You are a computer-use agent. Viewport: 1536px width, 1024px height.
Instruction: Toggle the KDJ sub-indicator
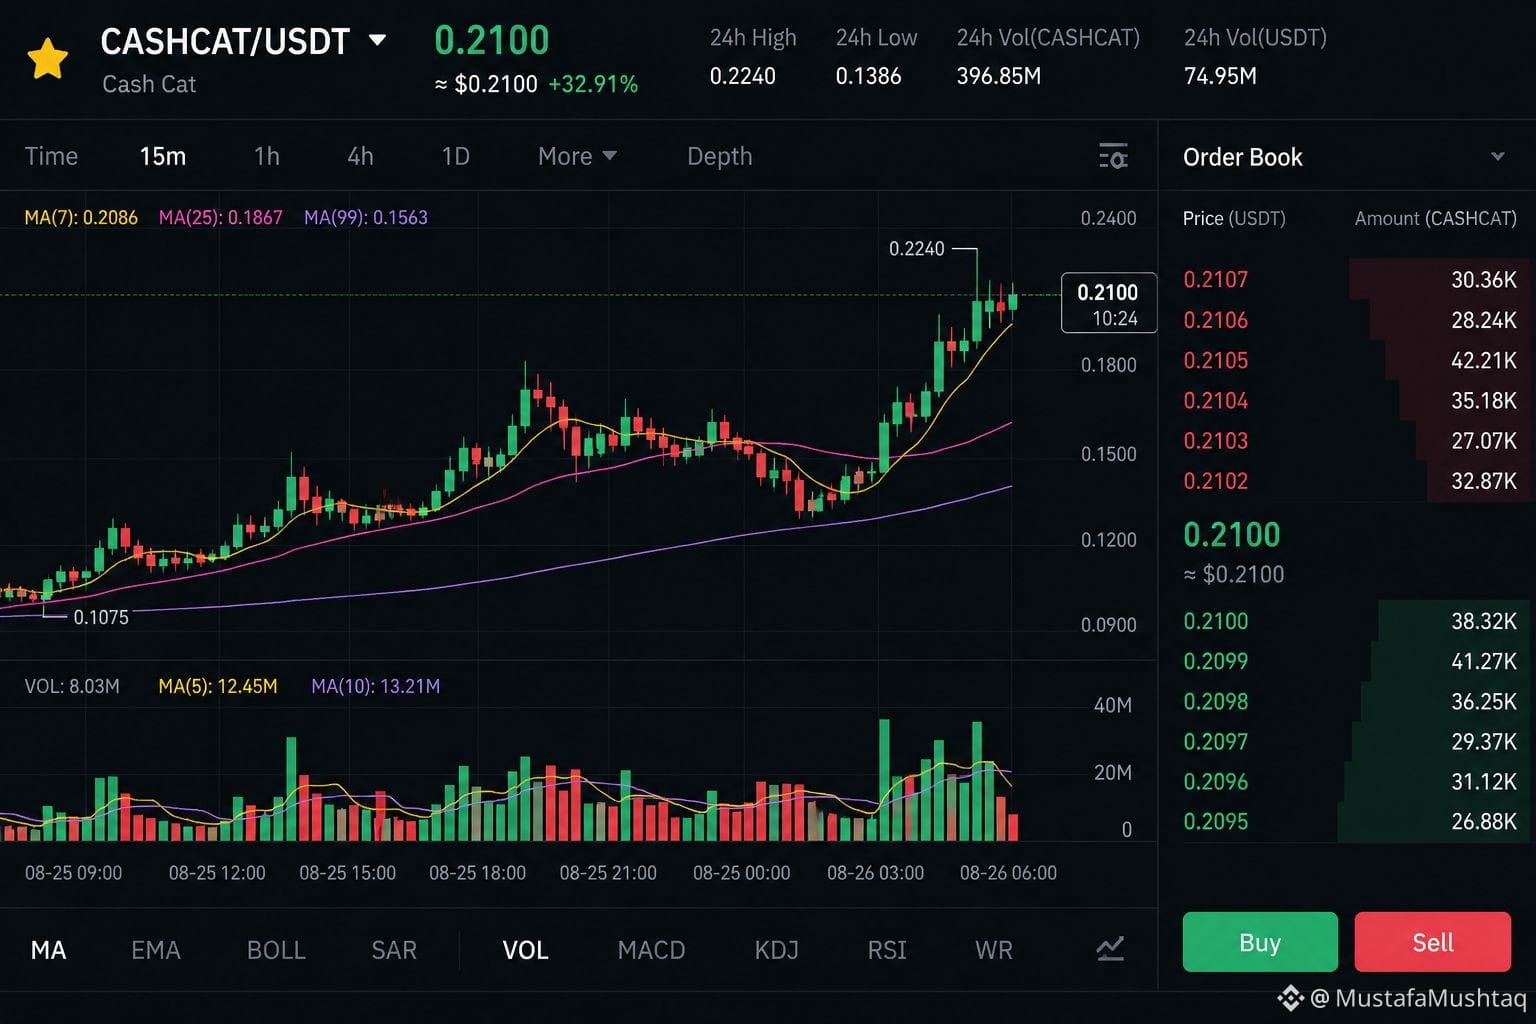click(776, 950)
